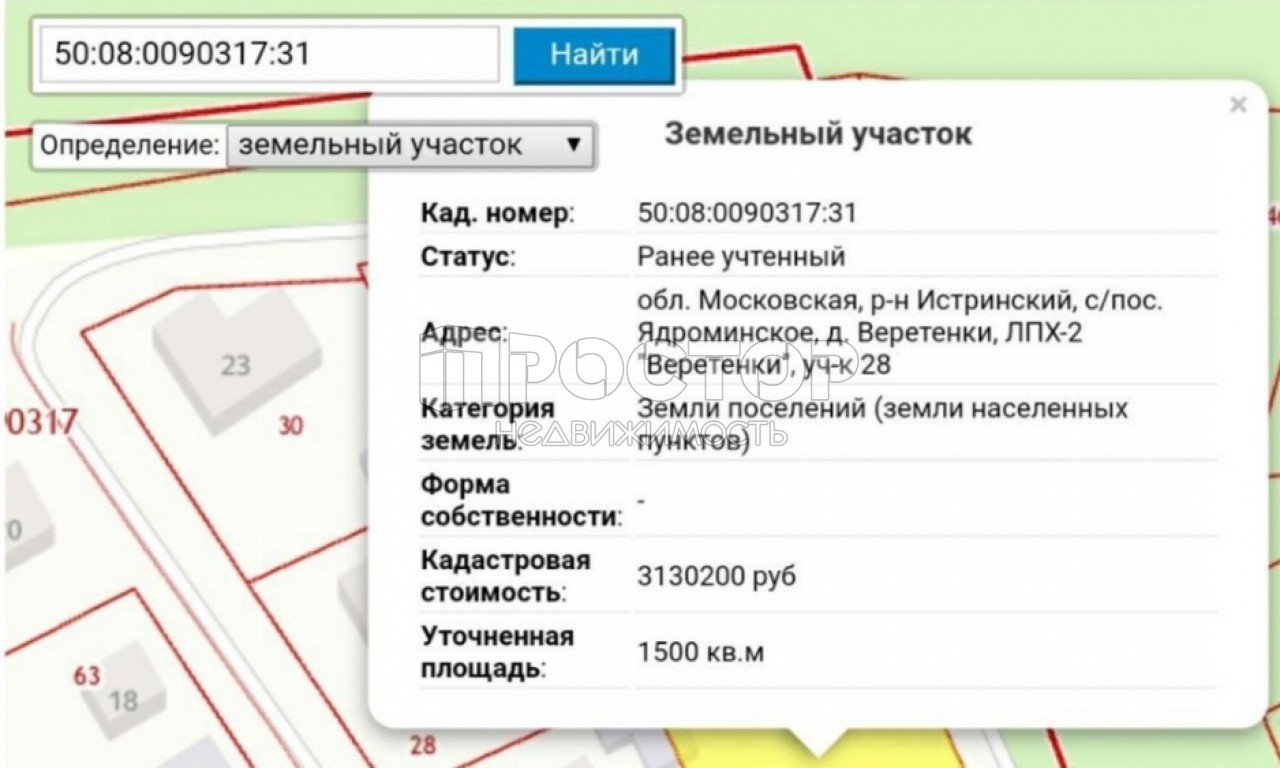Click the cadastral cost value 3130200 руб

coord(717,577)
